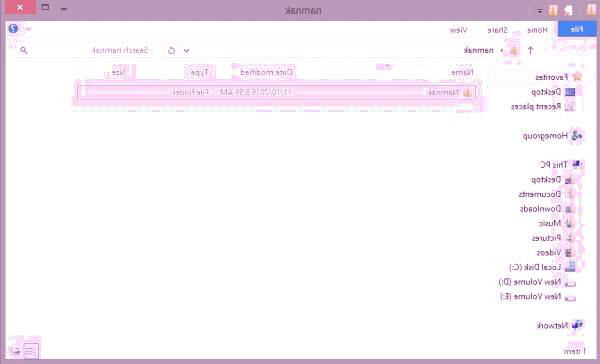Expand the address bar history dropdown
The image size is (600, 364).
pos(186,51)
